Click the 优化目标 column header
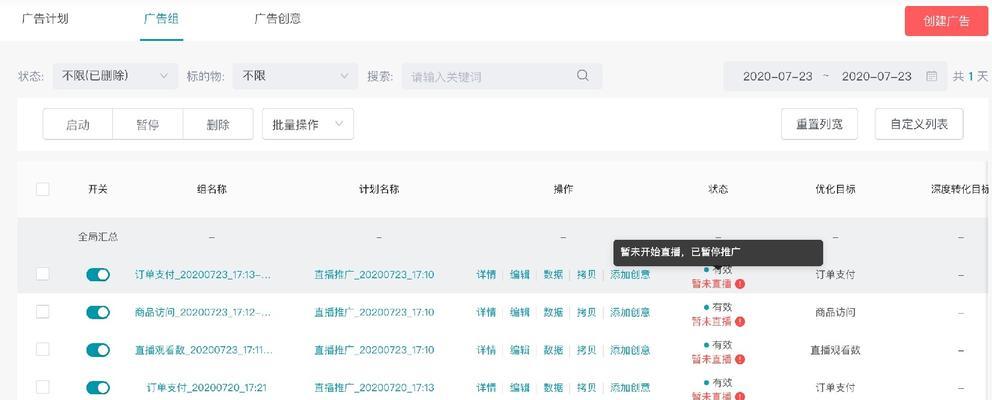 (835, 189)
